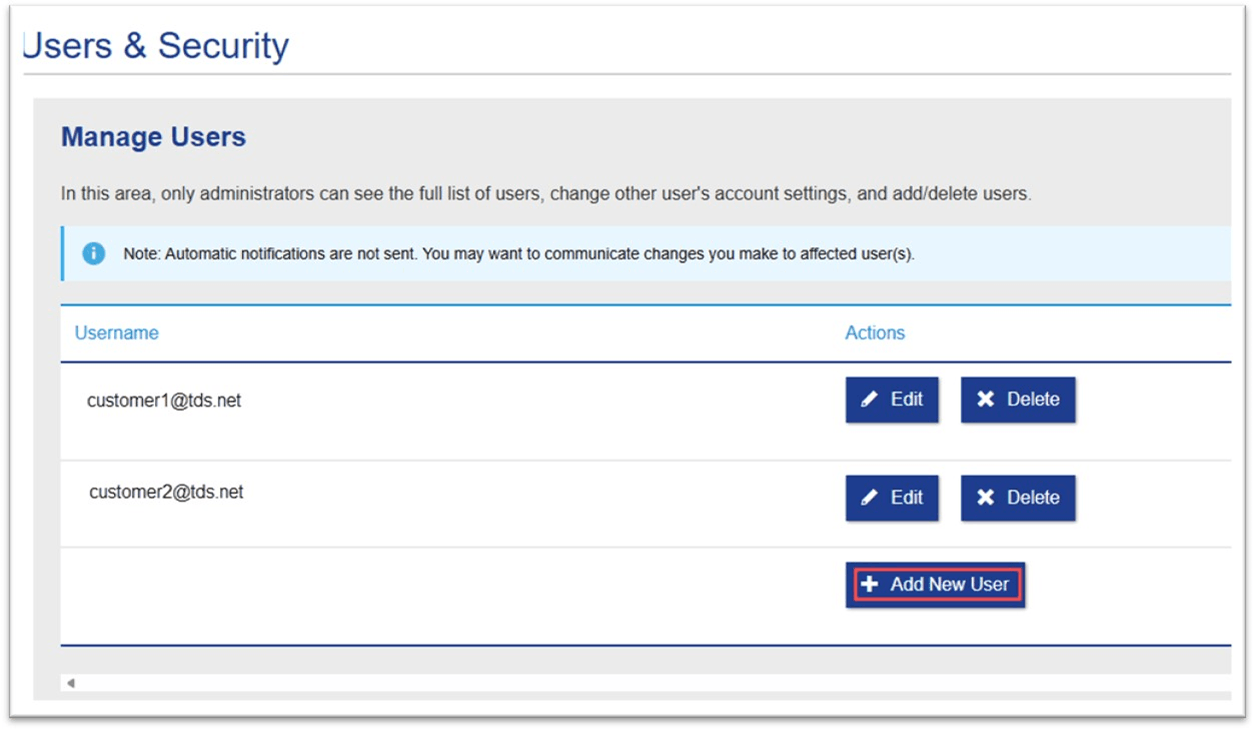Click the Manage Users section heading
Screen dimensions: 1255x730
[153, 137]
